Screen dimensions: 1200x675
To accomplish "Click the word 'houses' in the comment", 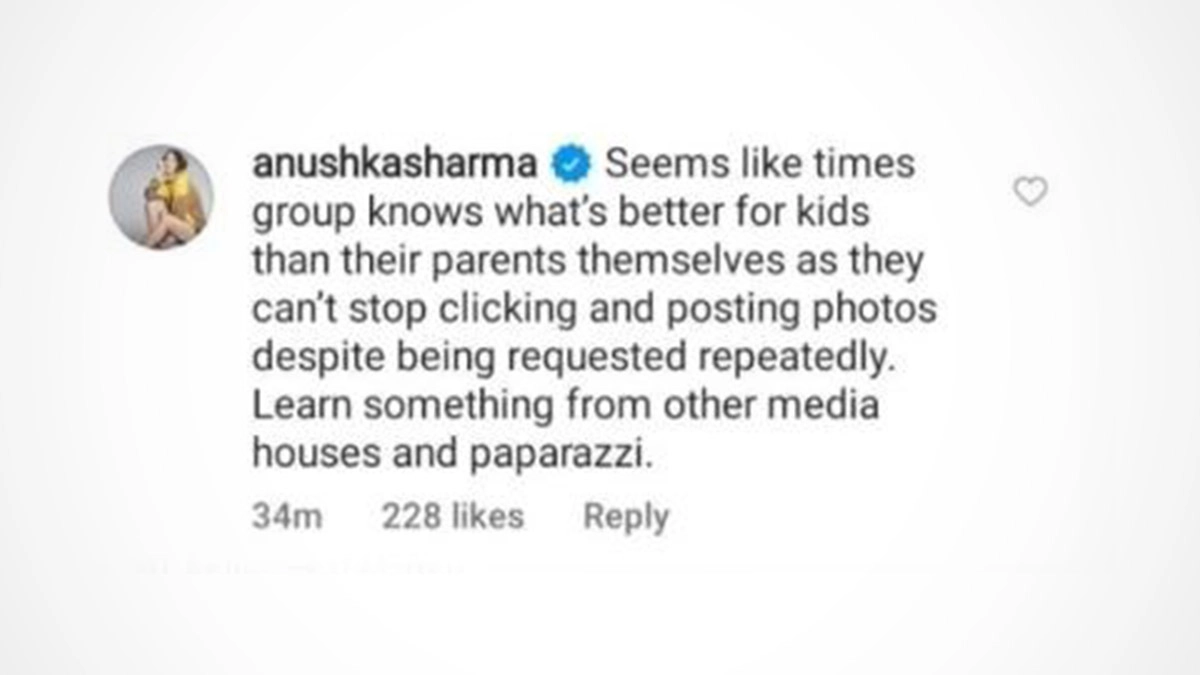I will click(x=310, y=454).
